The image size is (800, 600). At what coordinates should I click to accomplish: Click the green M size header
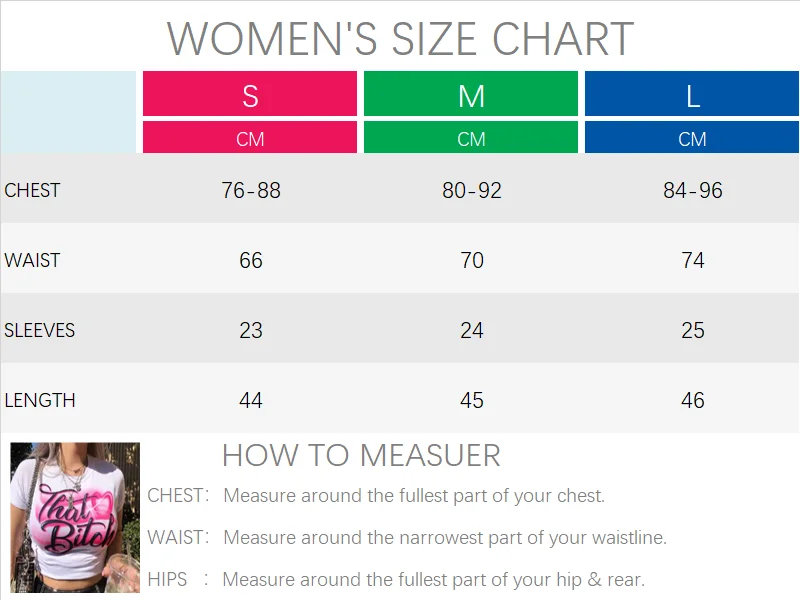[x=471, y=95]
